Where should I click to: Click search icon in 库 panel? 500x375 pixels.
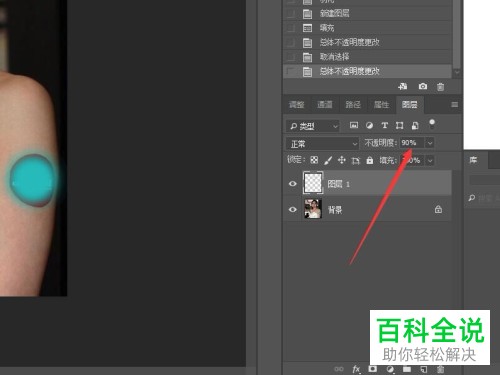pos(472,198)
